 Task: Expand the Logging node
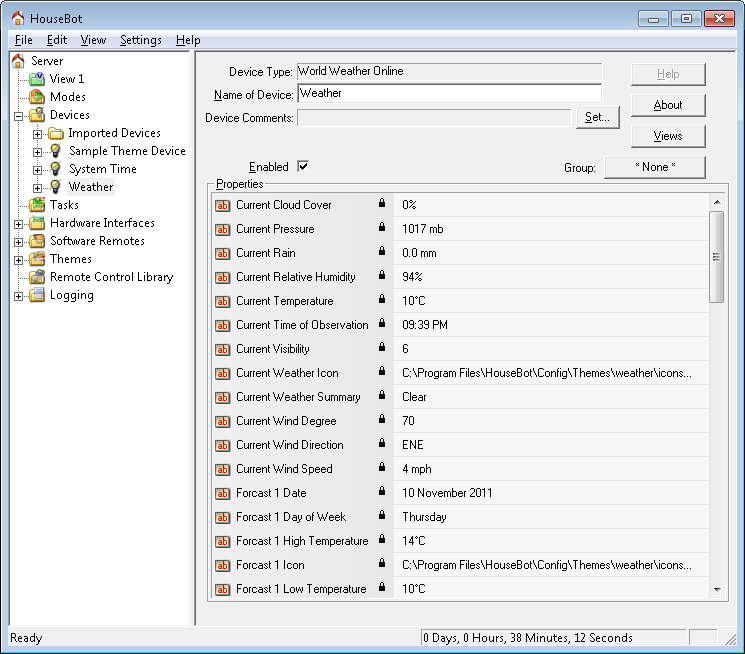(x=19, y=297)
